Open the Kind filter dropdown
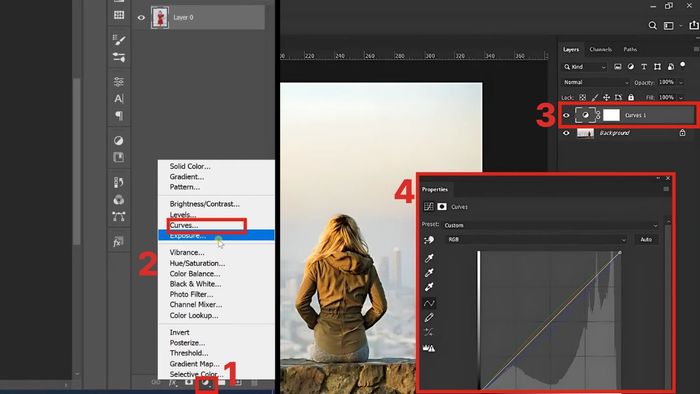 click(584, 67)
